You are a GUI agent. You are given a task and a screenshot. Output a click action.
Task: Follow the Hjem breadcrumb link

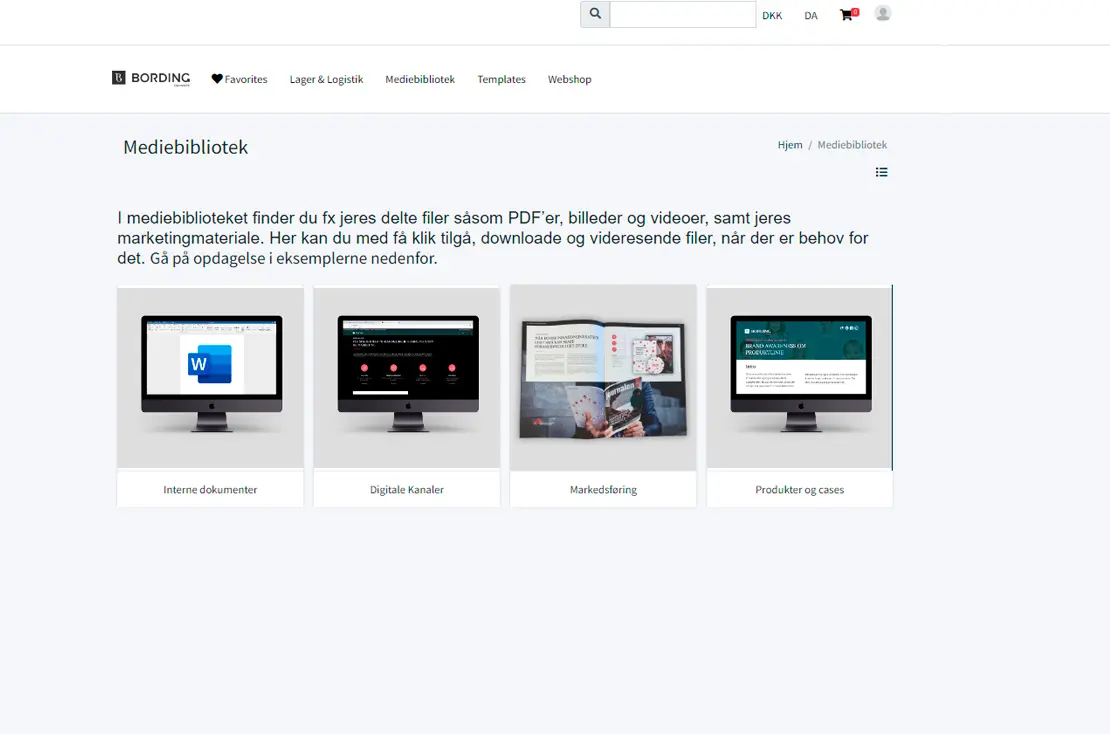coord(790,144)
